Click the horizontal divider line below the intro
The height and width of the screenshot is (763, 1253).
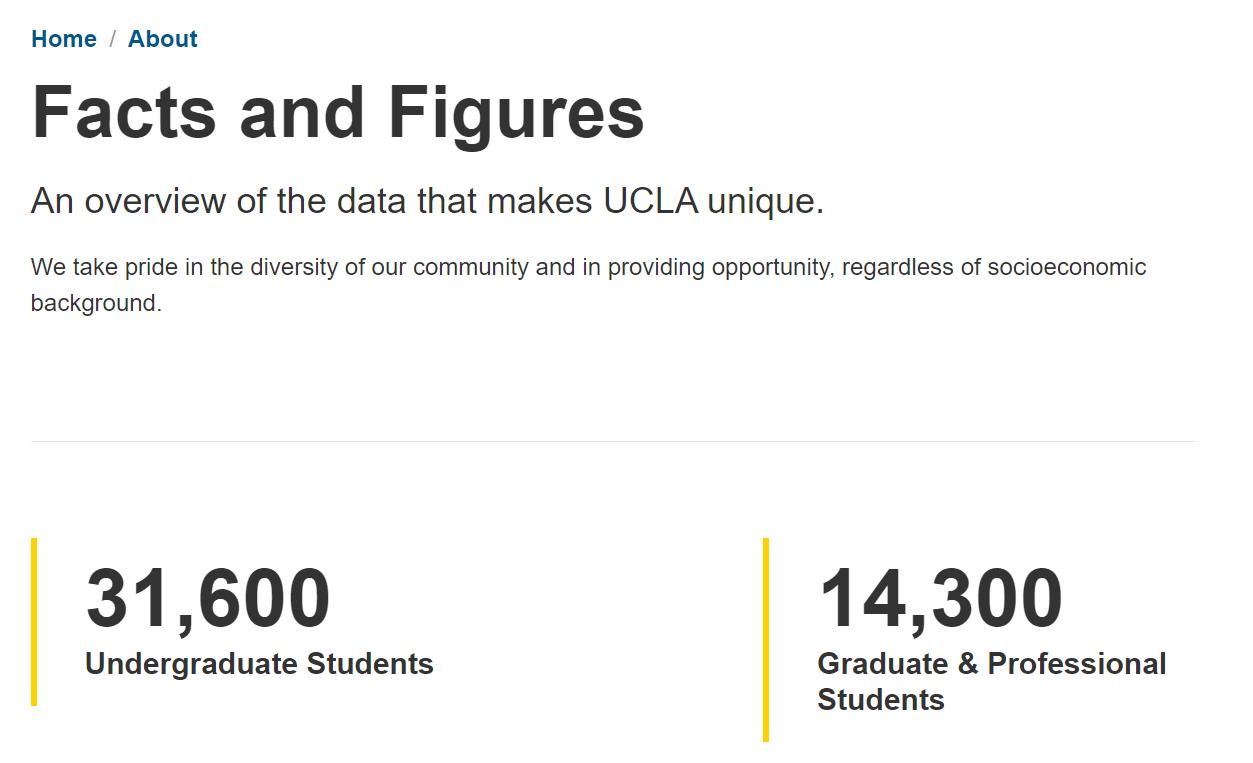pos(613,441)
